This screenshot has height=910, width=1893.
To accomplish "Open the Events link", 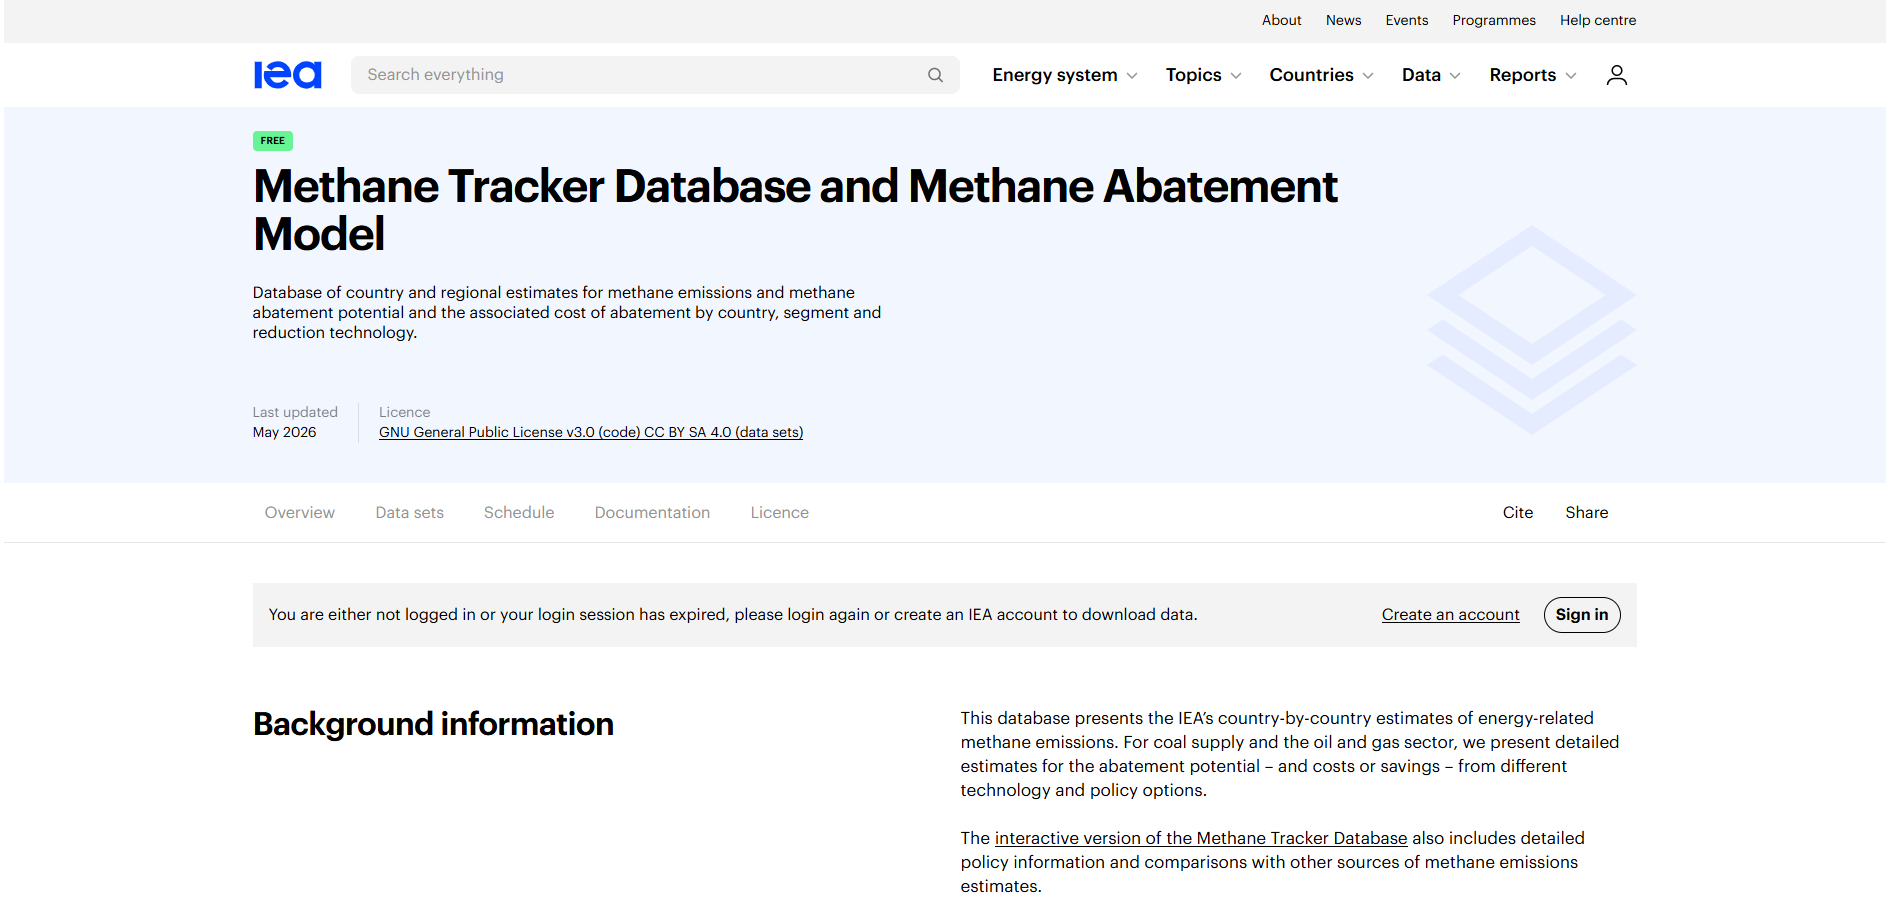I will 1406,20.
